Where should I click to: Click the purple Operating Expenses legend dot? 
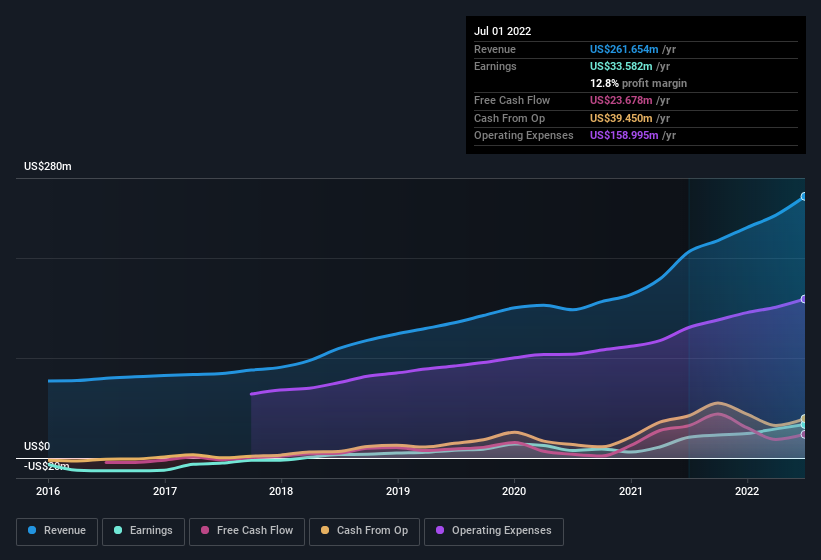coord(441,531)
